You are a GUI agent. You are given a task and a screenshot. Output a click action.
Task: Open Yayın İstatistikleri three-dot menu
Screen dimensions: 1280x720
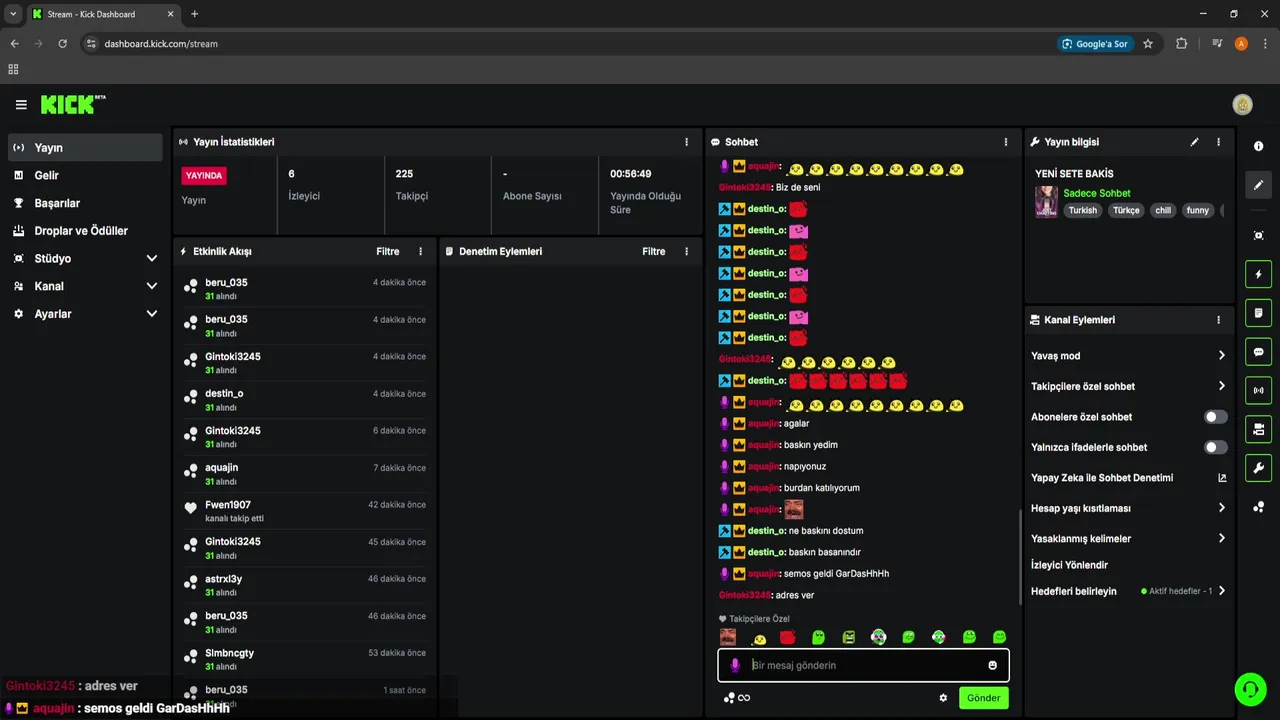(686, 142)
